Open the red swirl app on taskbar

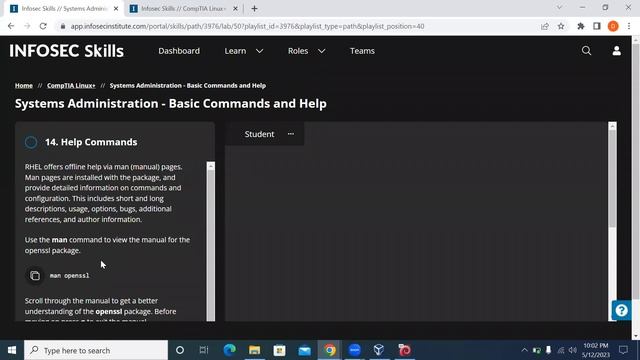(x=404, y=350)
